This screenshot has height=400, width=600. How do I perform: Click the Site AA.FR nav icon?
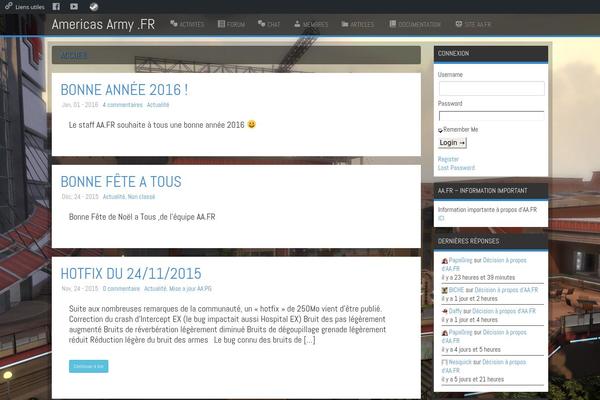tap(459, 24)
